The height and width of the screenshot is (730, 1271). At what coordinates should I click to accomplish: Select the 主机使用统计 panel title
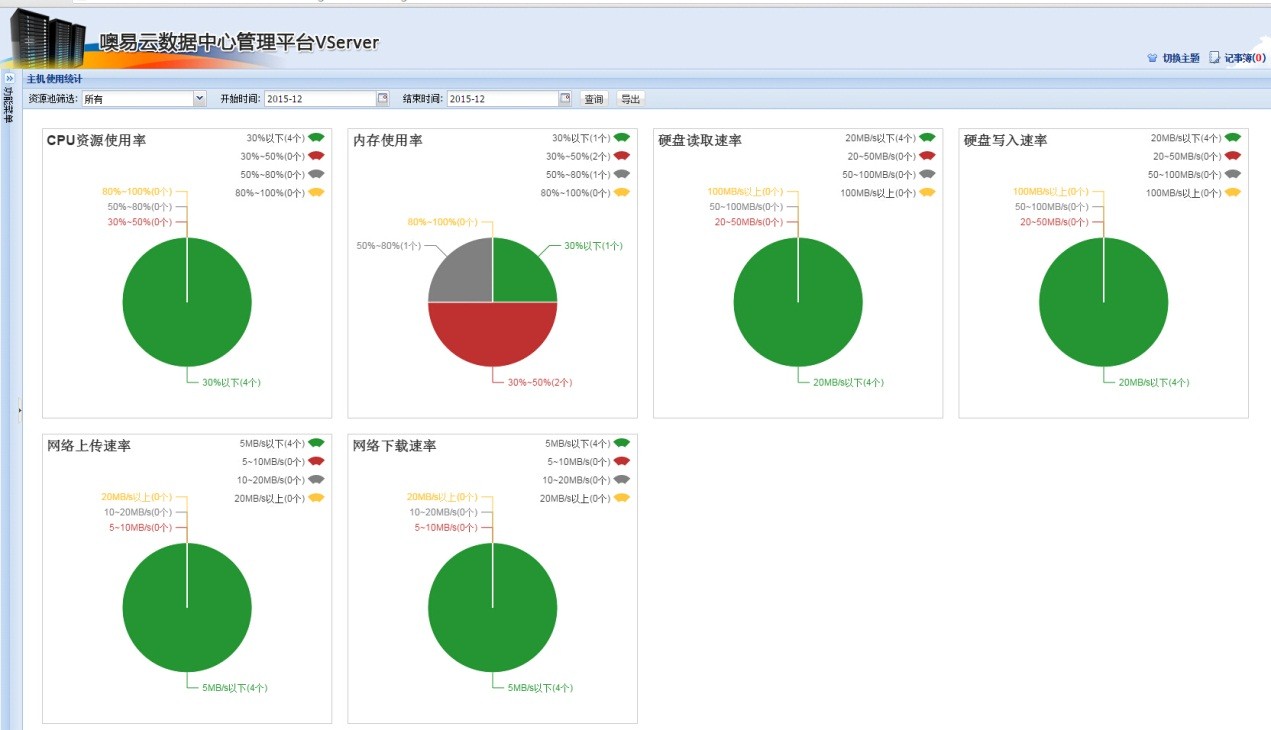tap(54, 79)
